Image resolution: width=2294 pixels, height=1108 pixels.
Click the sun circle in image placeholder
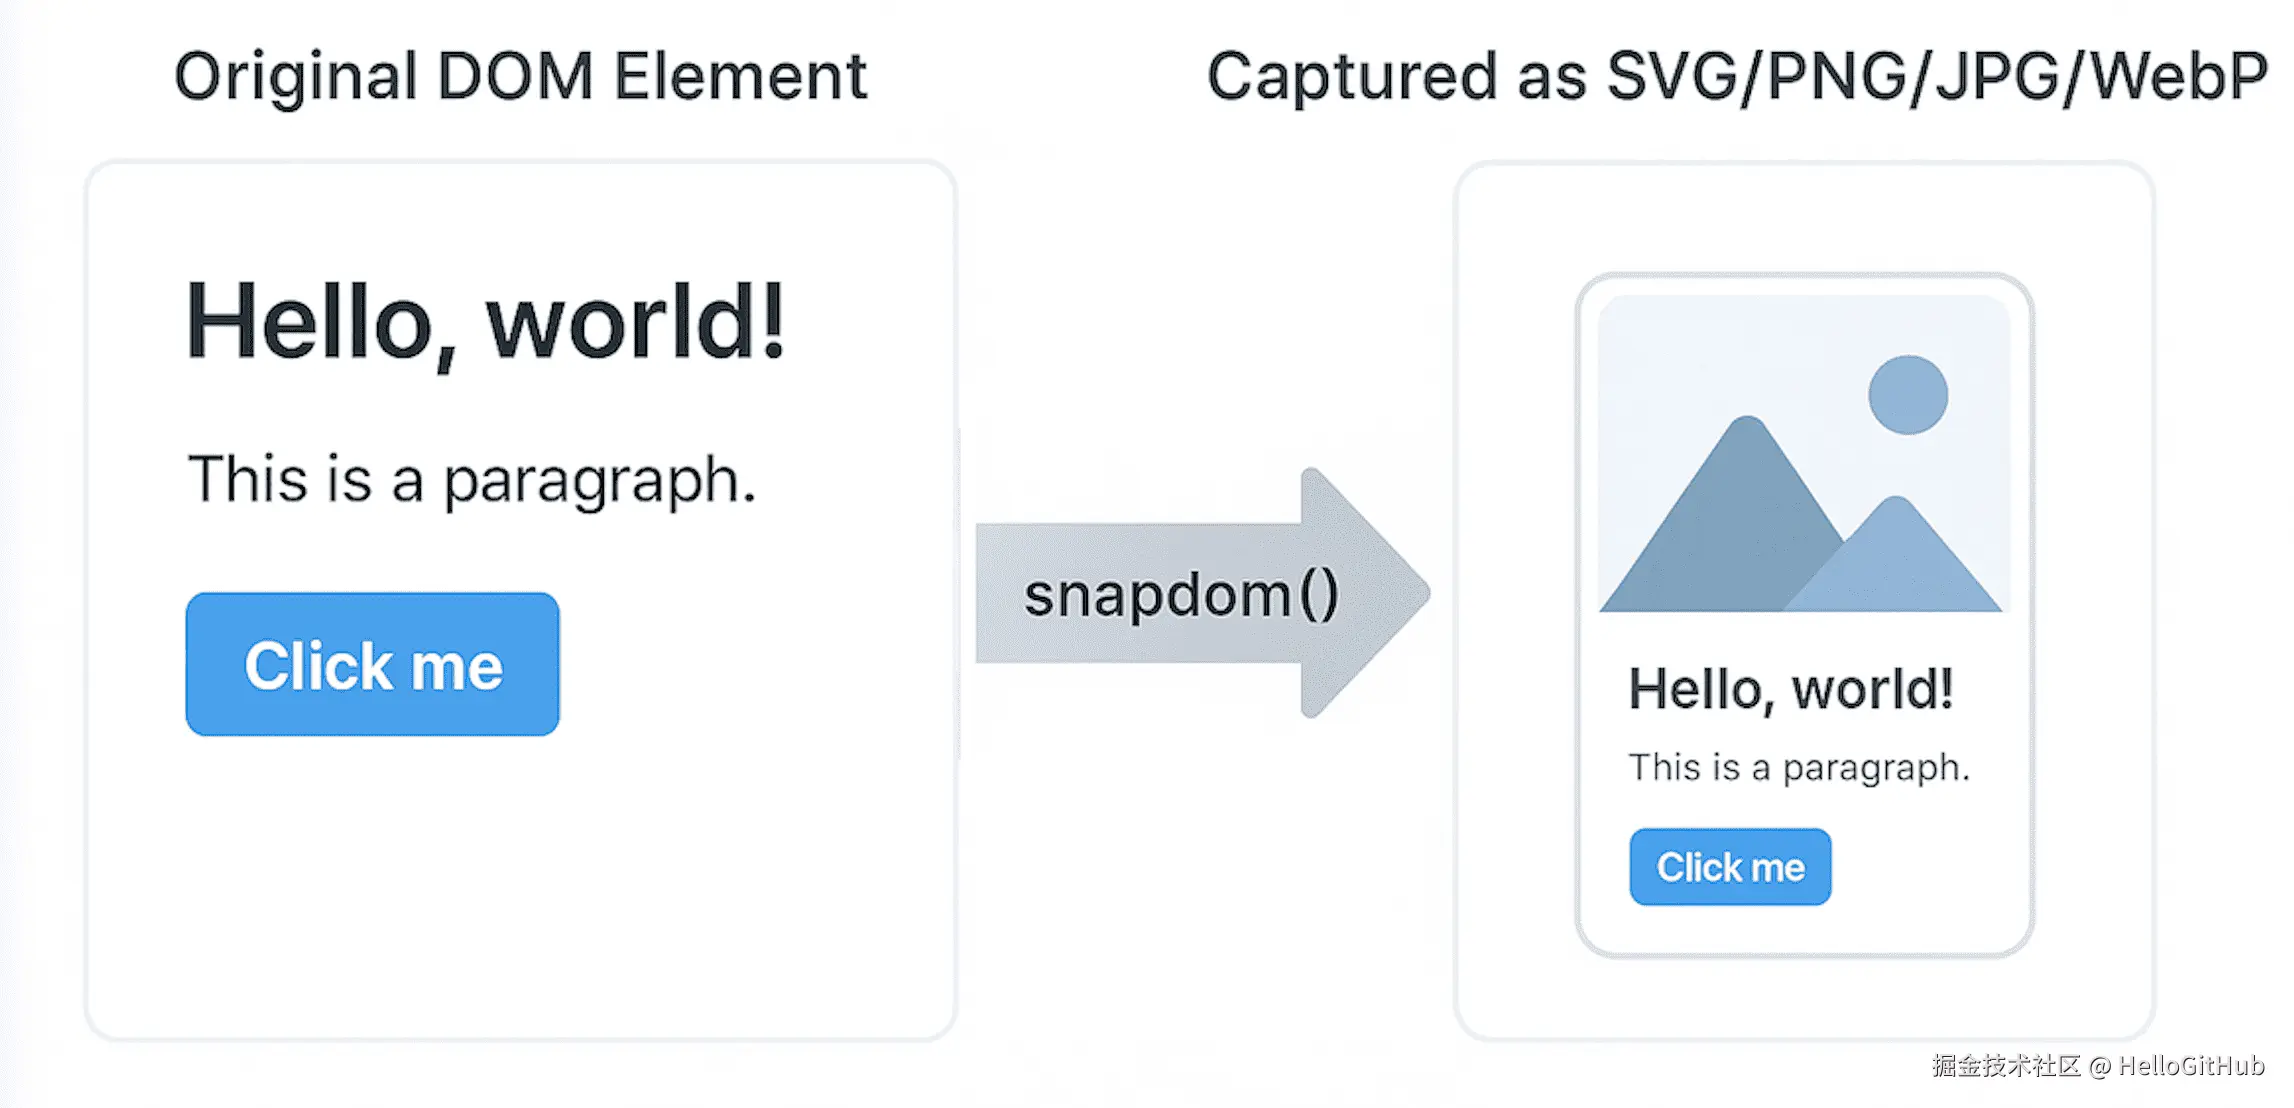click(x=1907, y=395)
